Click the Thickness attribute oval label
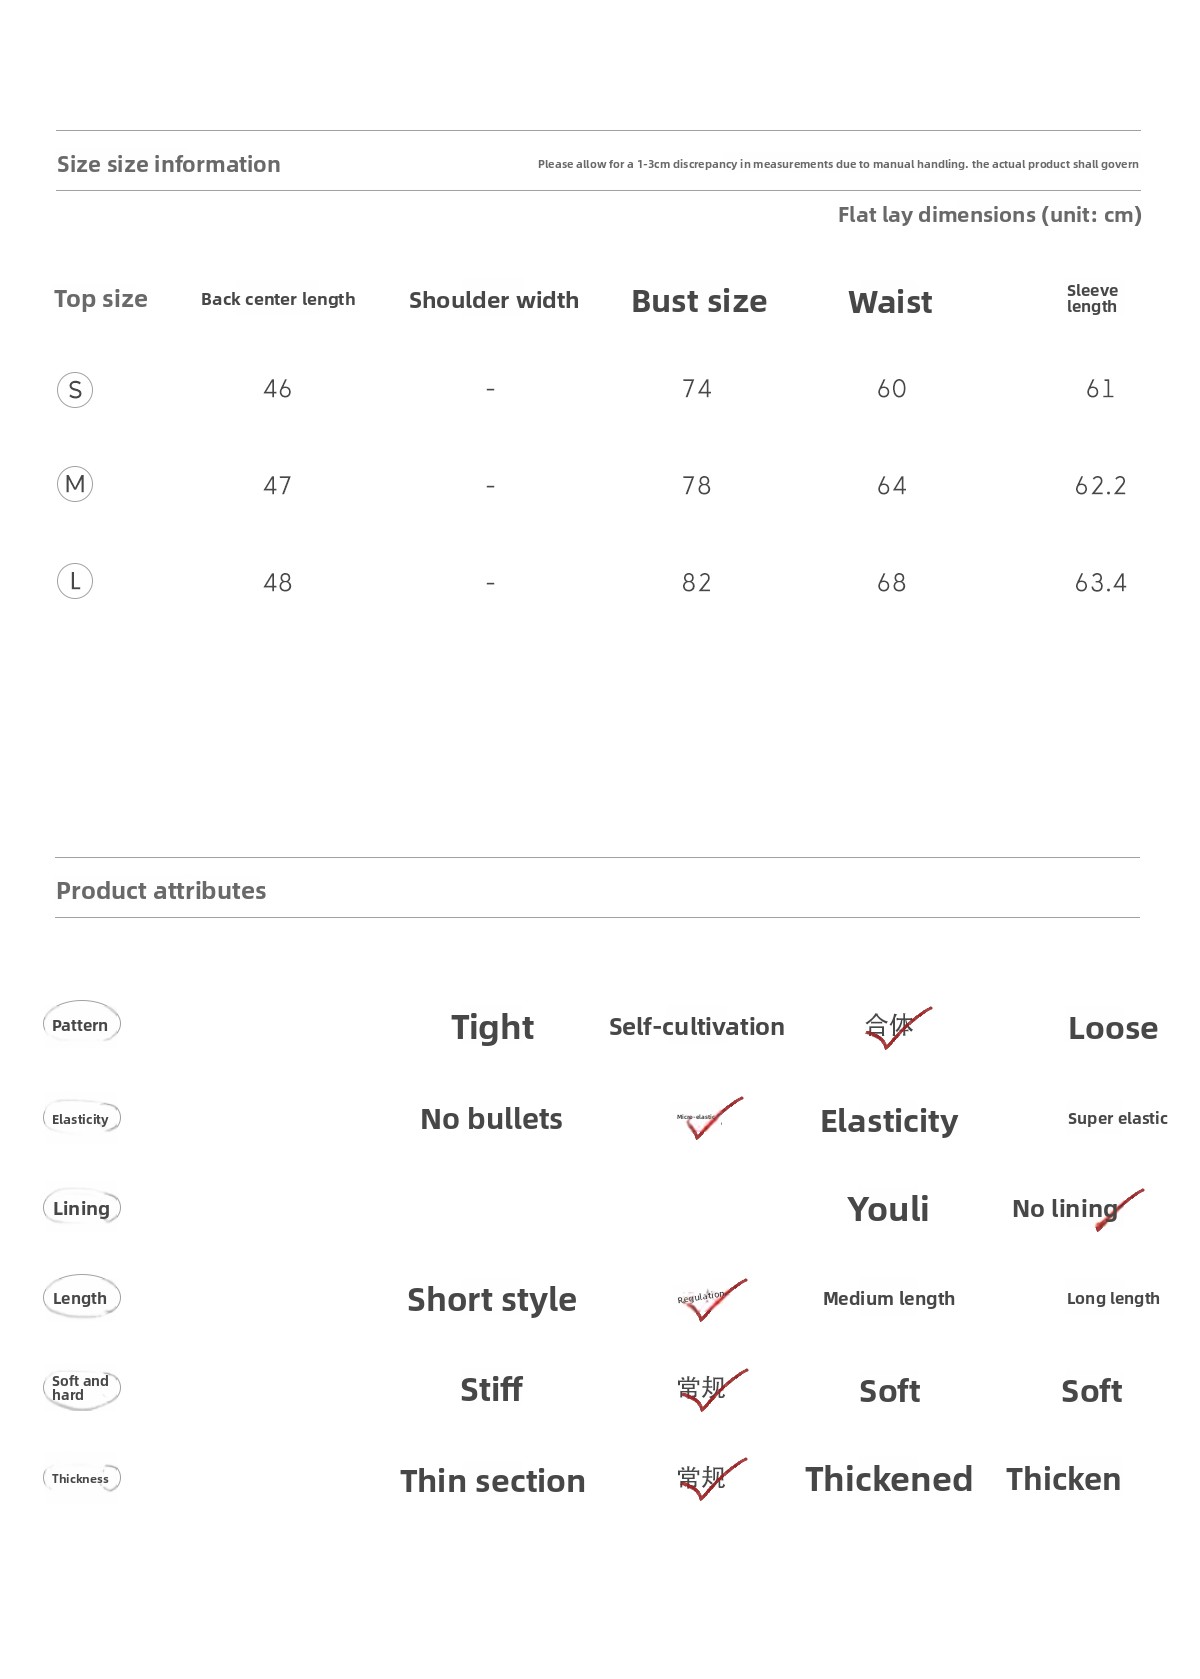 [x=81, y=1478]
